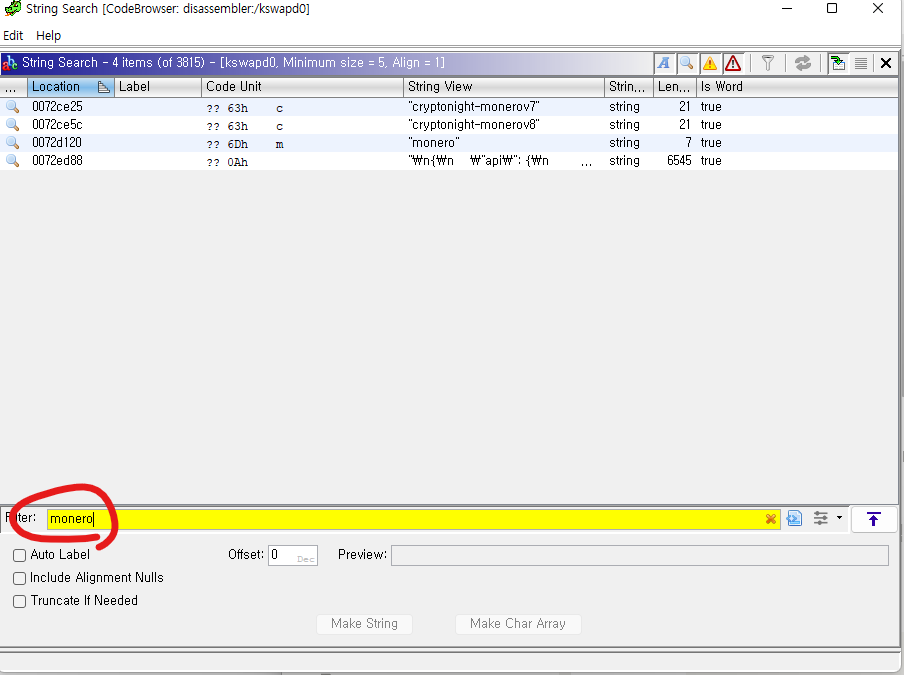Click the sort indicator on Location column
The width and height of the screenshot is (904, 675).
104,87
